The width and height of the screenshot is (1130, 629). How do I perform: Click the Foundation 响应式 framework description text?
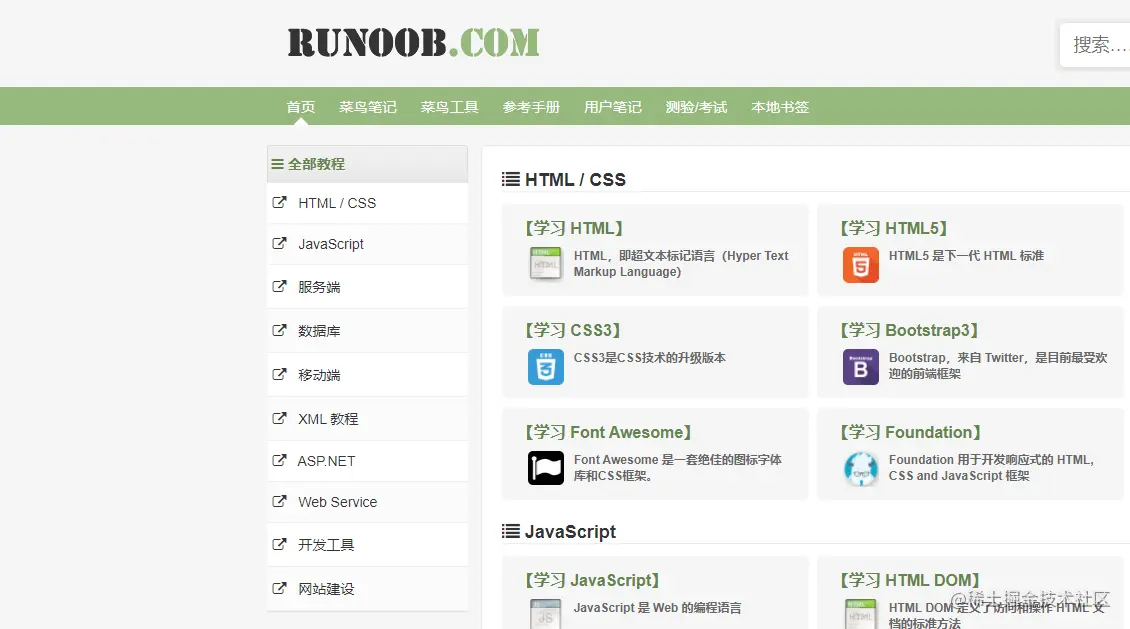pos(992,468)
